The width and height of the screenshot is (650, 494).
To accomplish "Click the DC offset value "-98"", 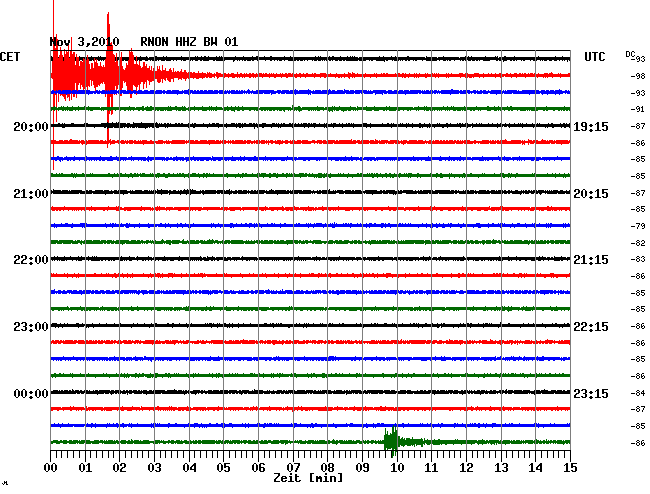I will (638, 76).
